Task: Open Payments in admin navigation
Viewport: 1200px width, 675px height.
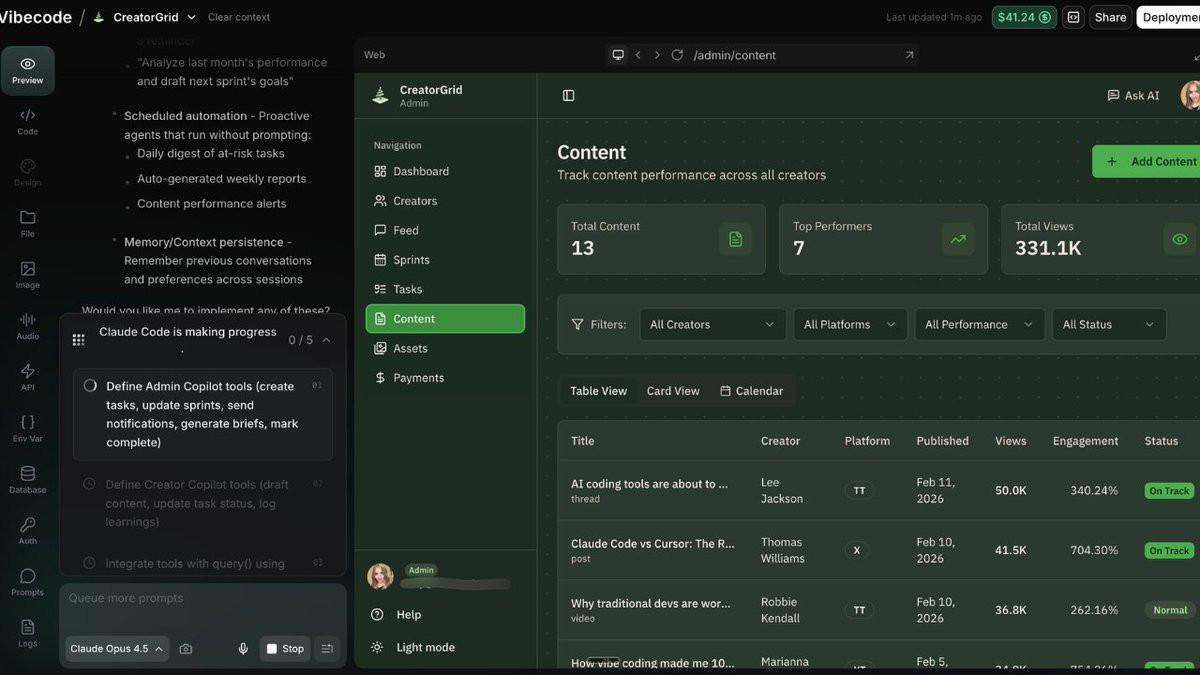Action: tap(445, 378)
